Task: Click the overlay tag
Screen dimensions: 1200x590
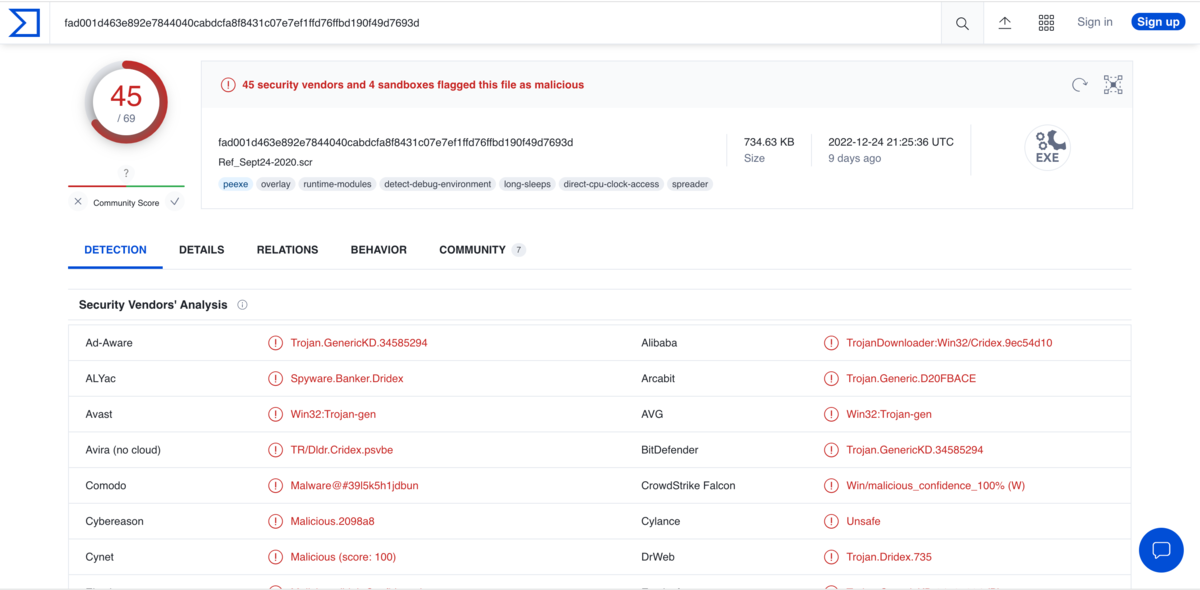Action: (x=276, y=184)
